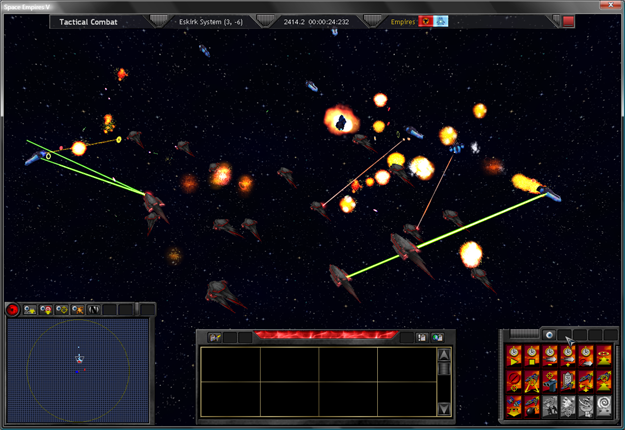Toggle eye with red shield visibility filter
The width and height of the screenshot is (625, 430).
click(45, 310)
